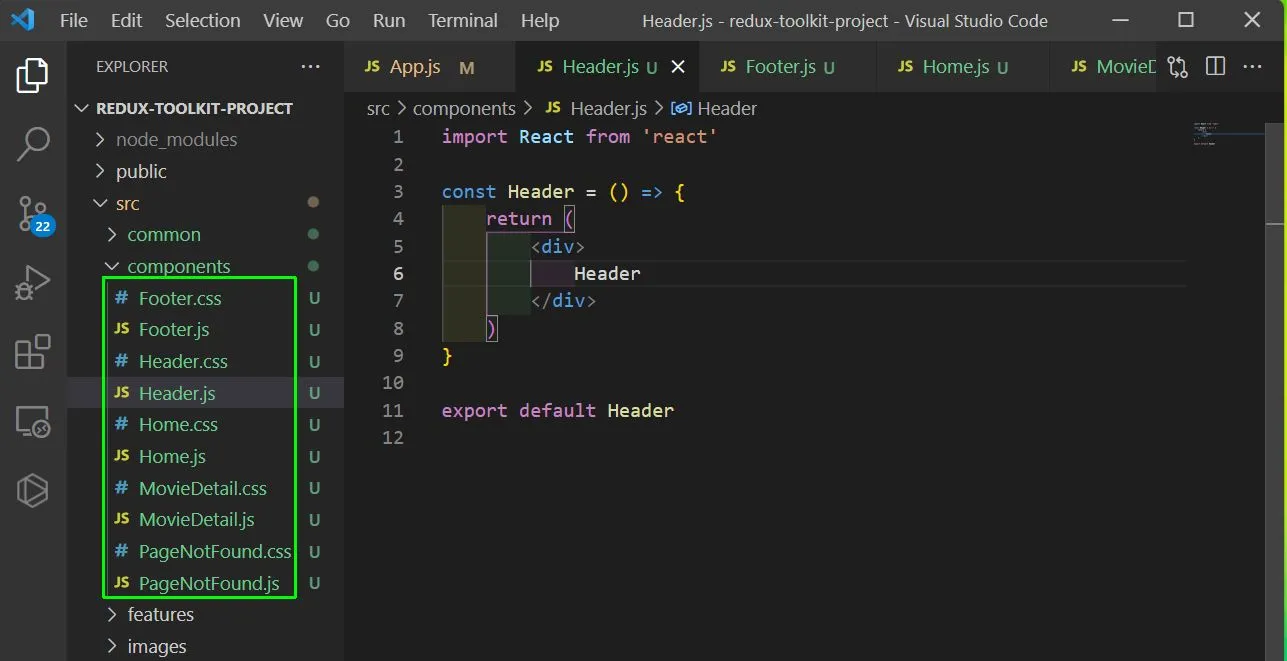Click the VS Code logo icon
Screen dimensions: 1287x661
point(22,20)
